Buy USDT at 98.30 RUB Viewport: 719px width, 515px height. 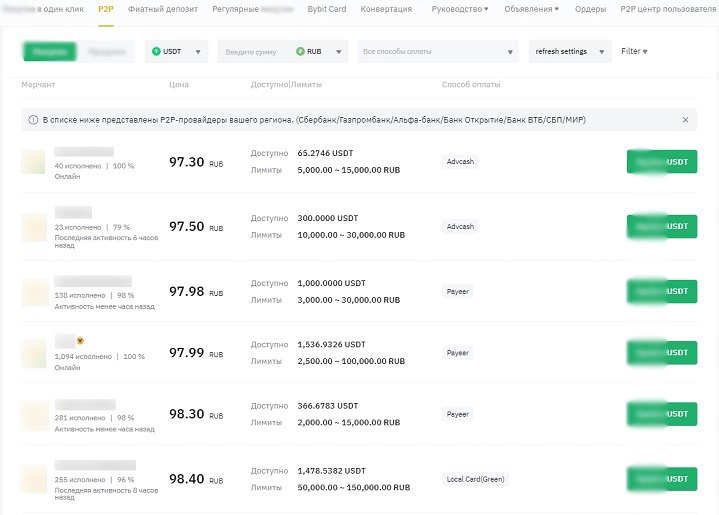pos(662,414)
